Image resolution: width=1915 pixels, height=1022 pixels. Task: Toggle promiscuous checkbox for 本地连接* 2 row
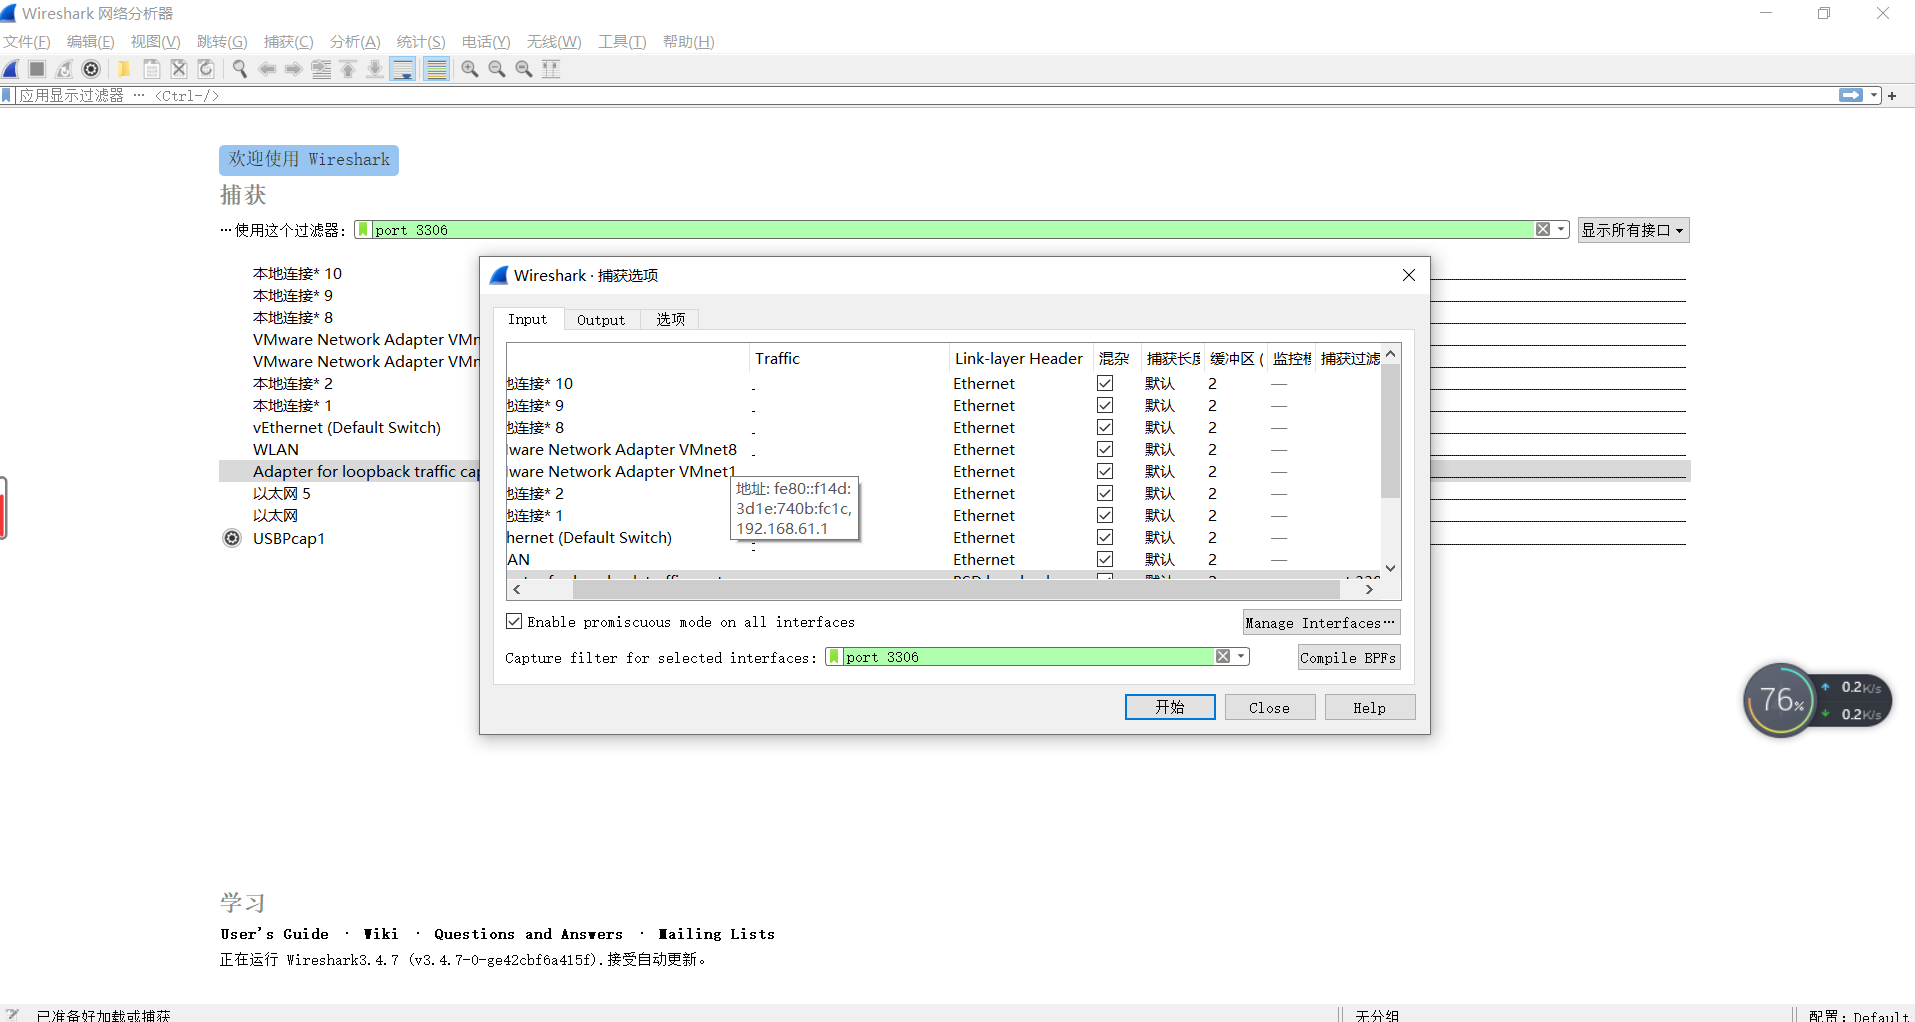(x=1105, y=493)
